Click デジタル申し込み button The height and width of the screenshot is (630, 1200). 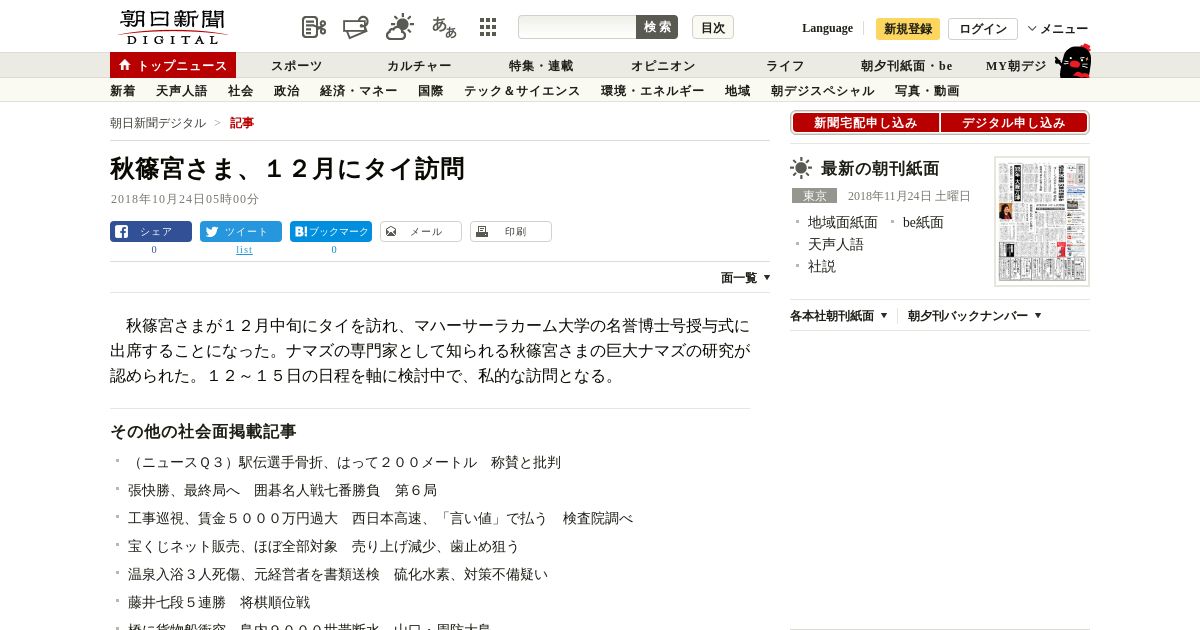click(x=1014, y=123)
